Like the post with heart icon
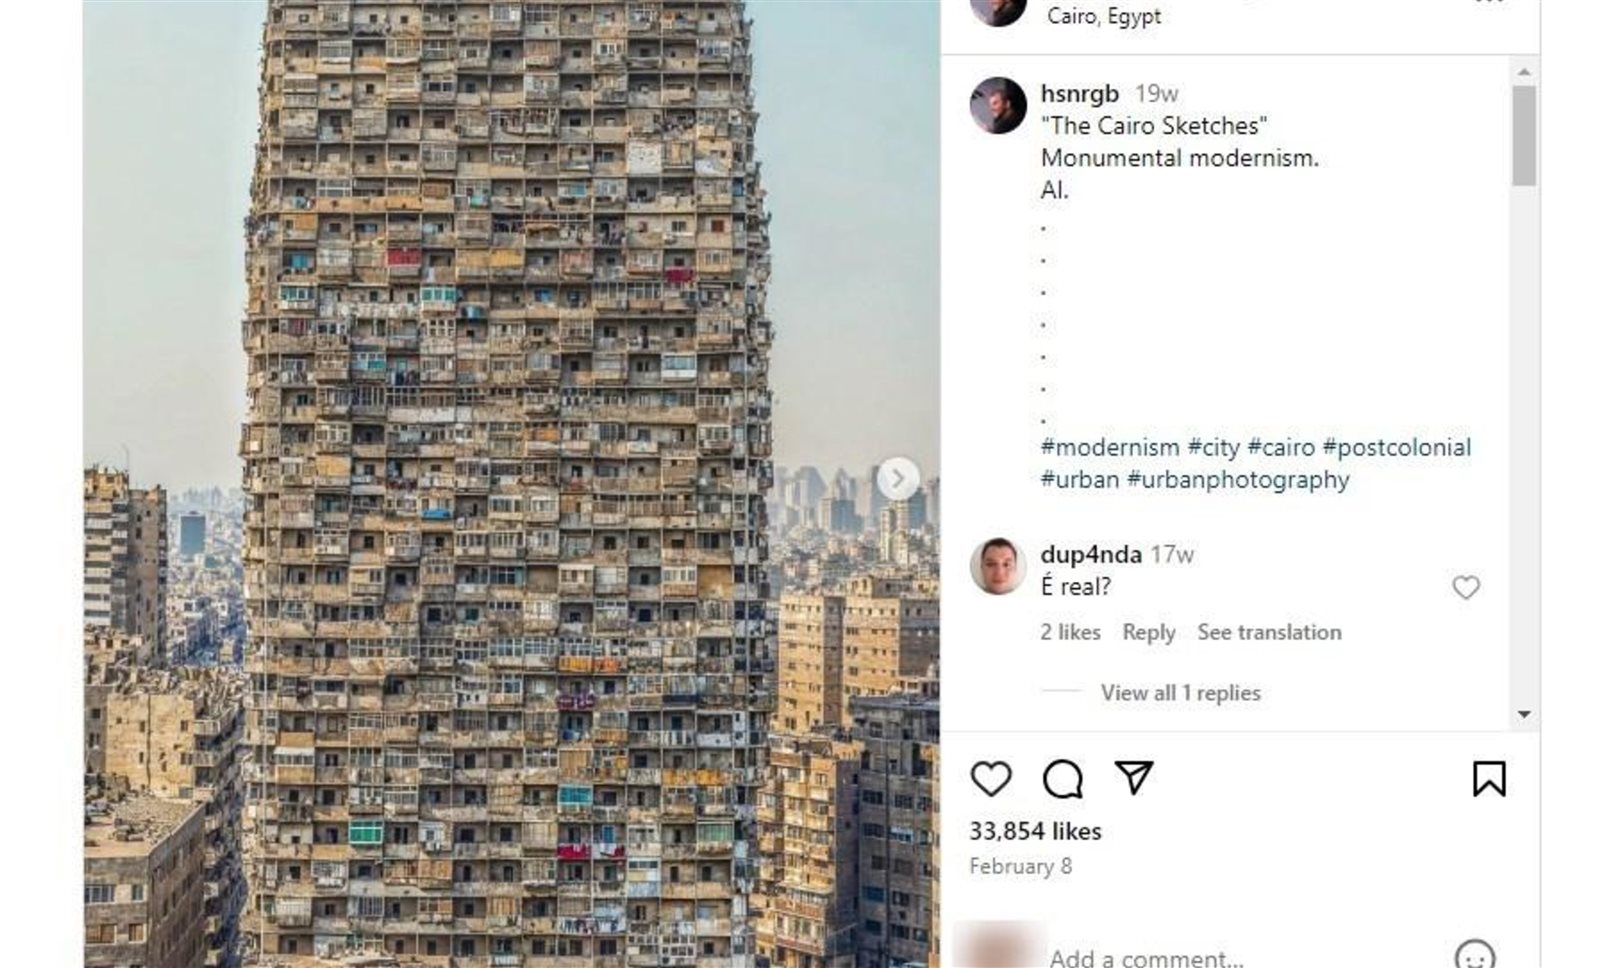The image size is (1600, 968). (x=991, y=779)
